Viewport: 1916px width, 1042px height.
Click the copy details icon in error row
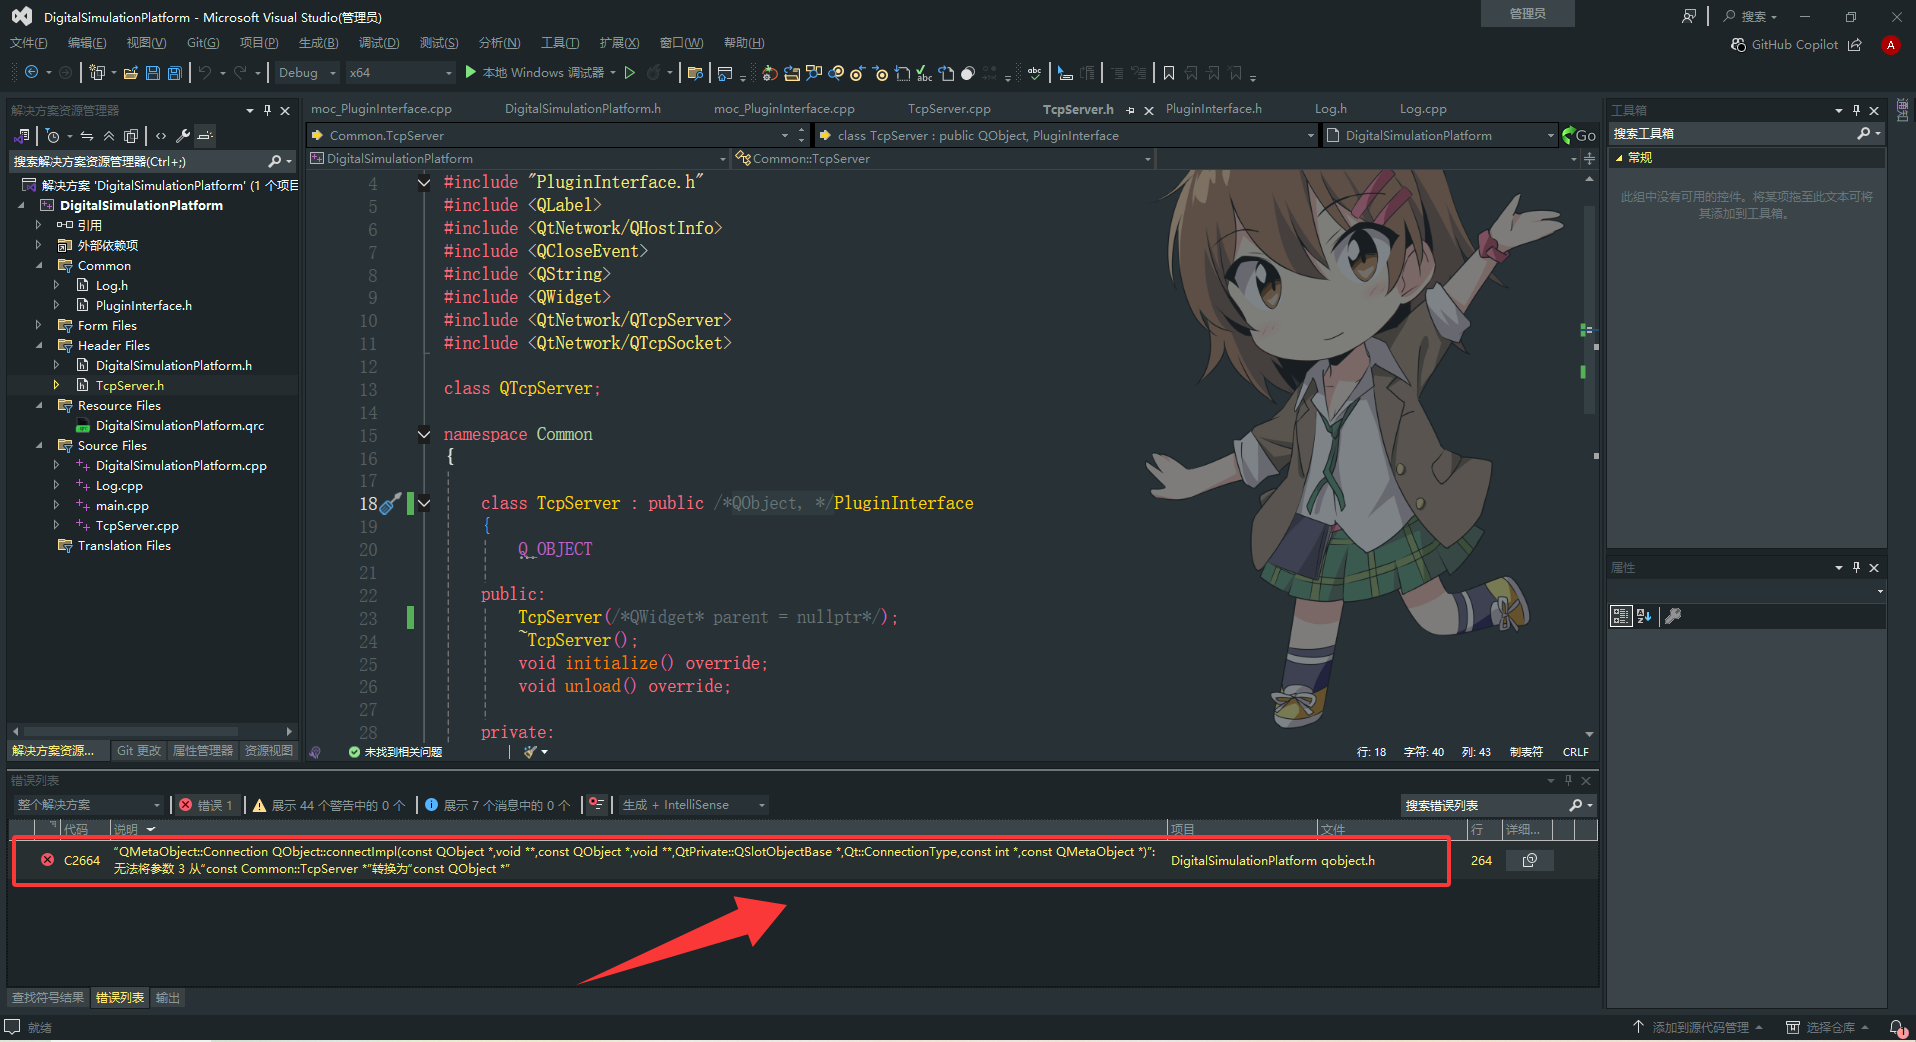(1529, 860)
